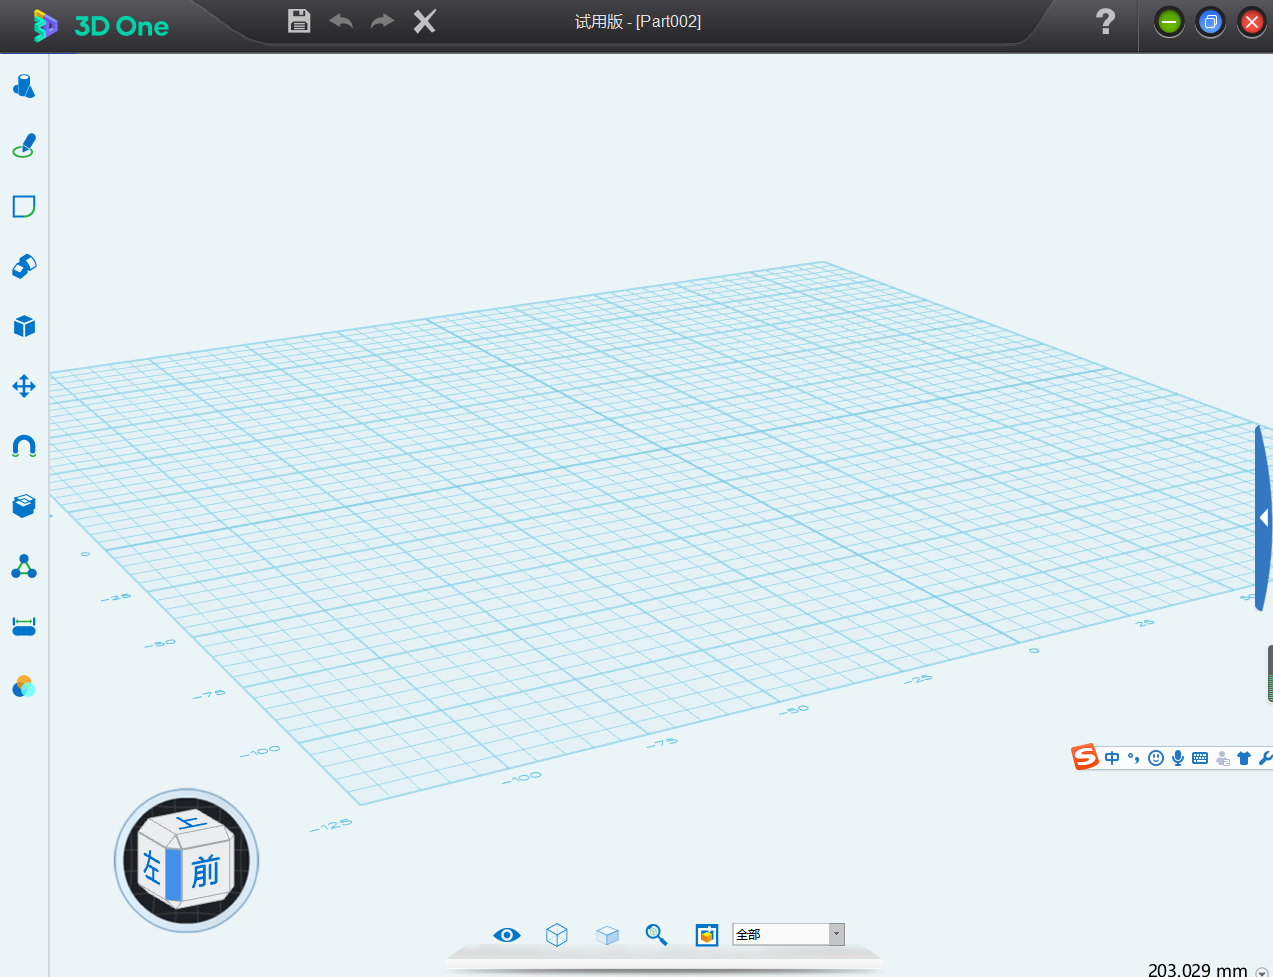Viewport: 1273px width, 977px height.
Task: Toggle show/hide with the eye icon
Action: 507,935
